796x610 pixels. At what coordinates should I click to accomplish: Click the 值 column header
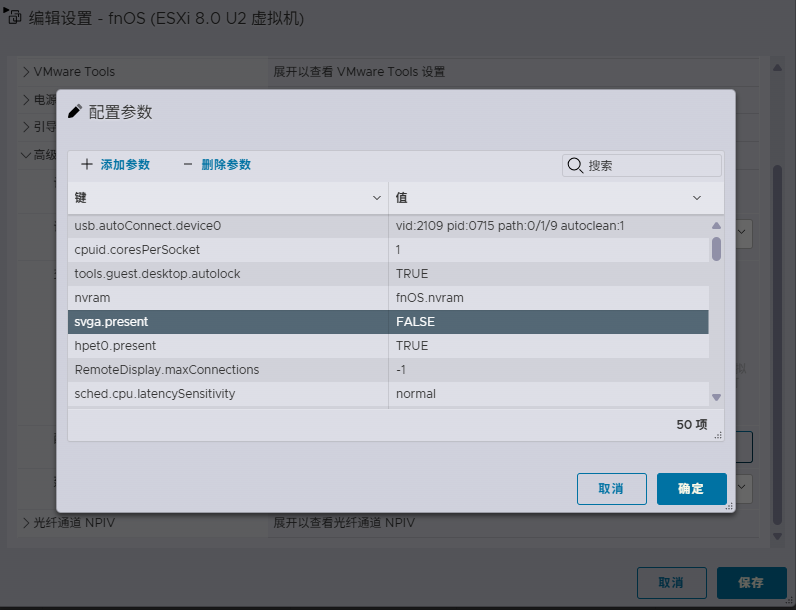(556, 198)
